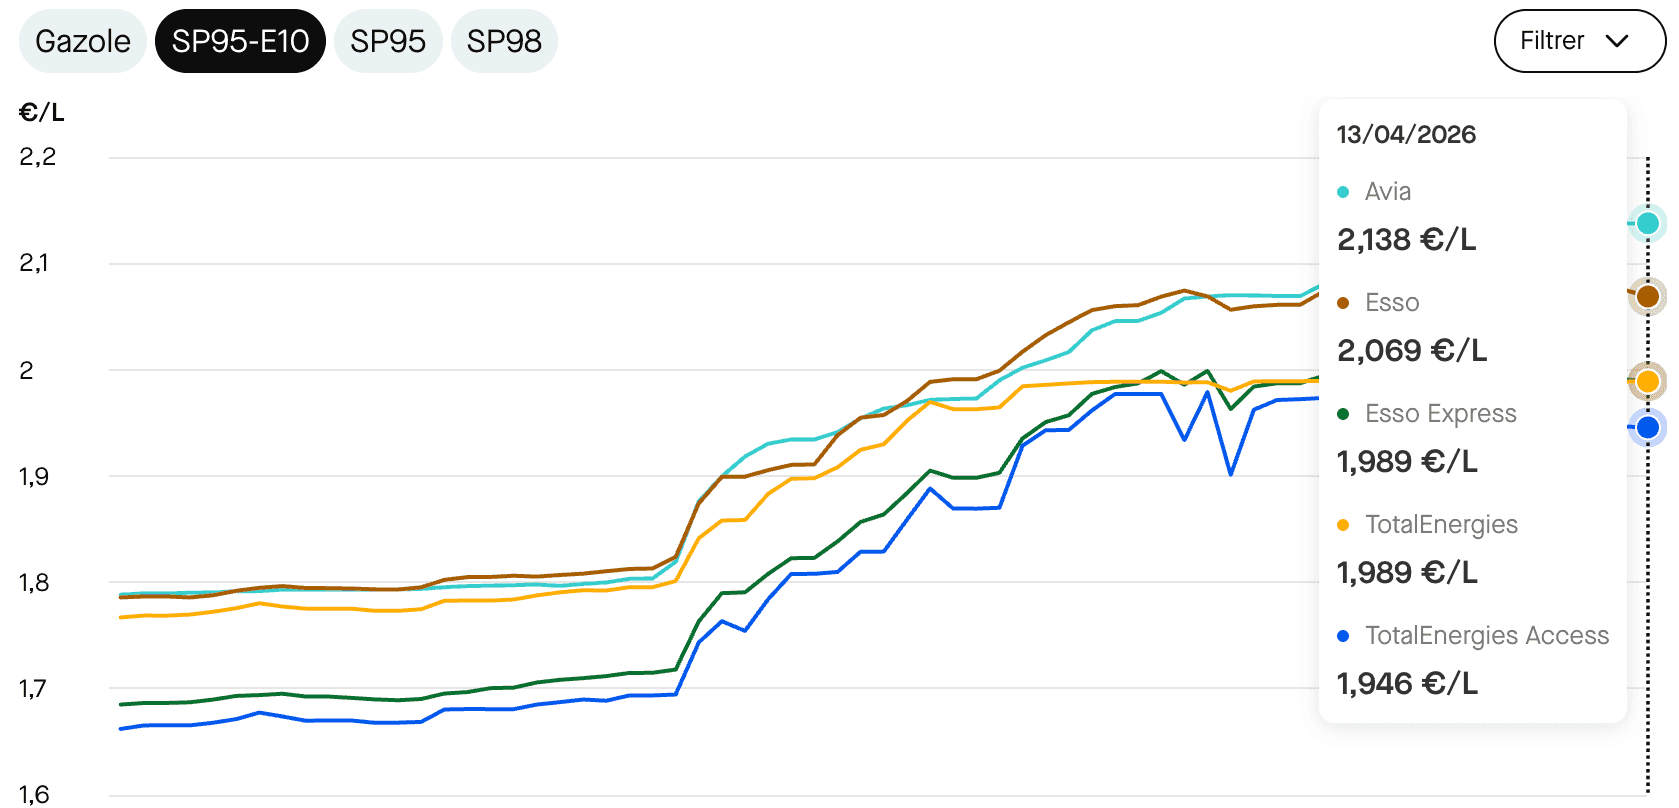This screenshot has width=1679, height=808.
Task: Toggle visibility of the Esso price series
Action: pyautogui.click(x=1392, y=302)
